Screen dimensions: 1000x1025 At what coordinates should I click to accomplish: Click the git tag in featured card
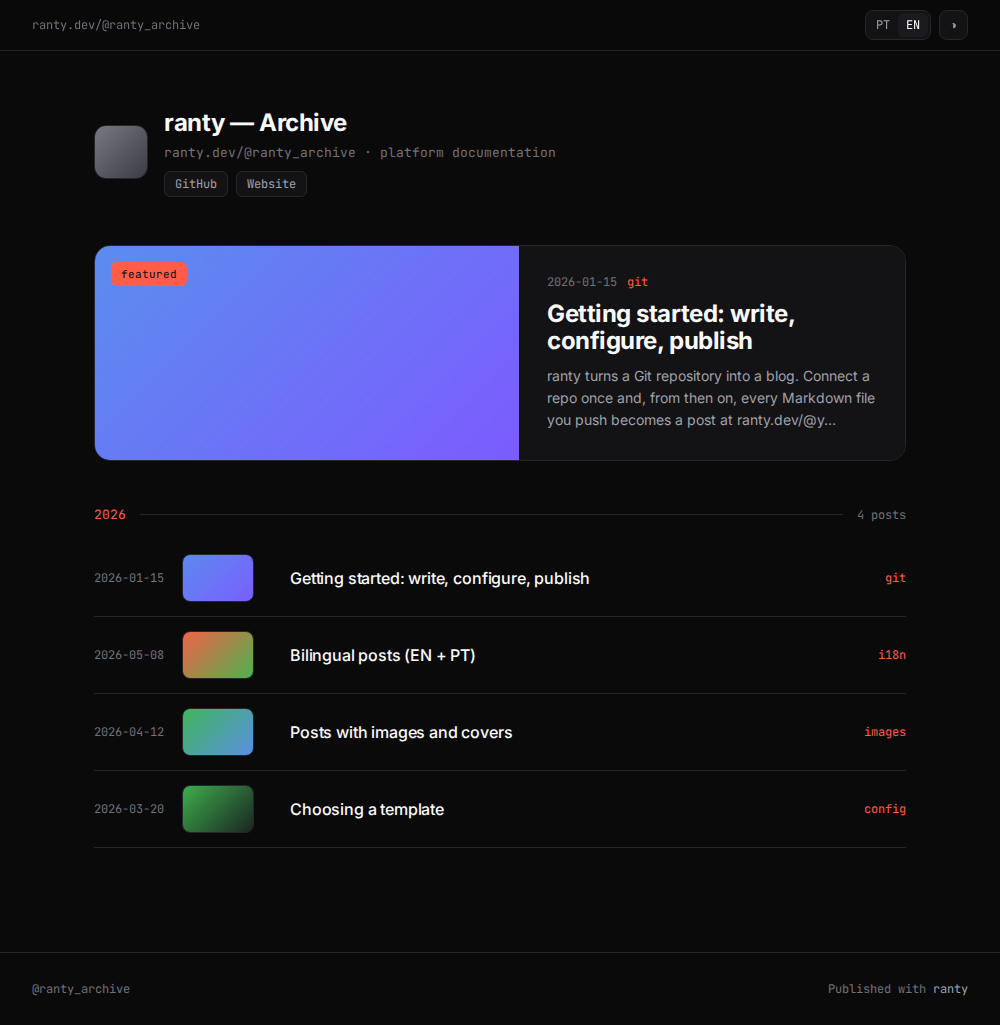(x=637, y=282)
